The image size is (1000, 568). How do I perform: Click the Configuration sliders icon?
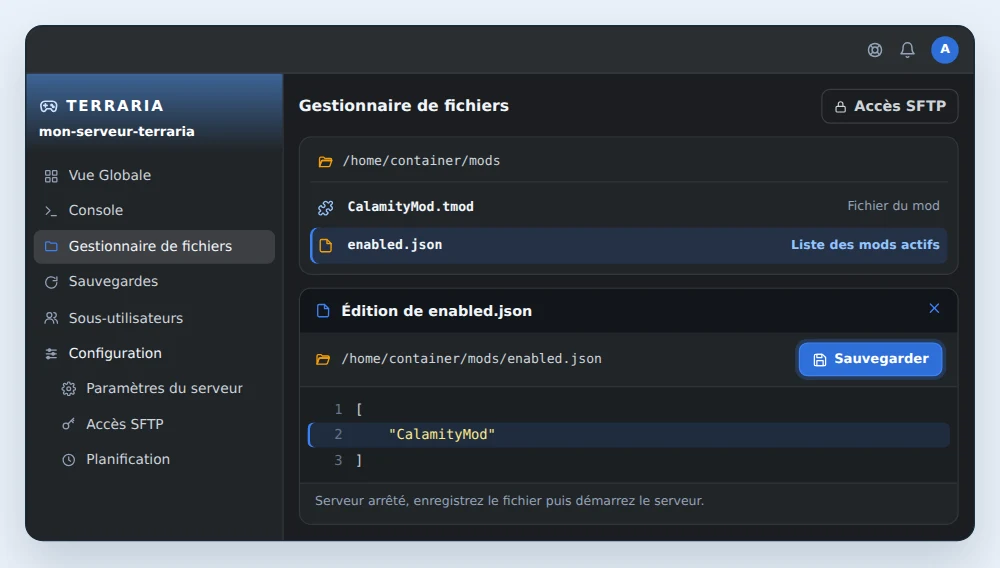point(51,354)
